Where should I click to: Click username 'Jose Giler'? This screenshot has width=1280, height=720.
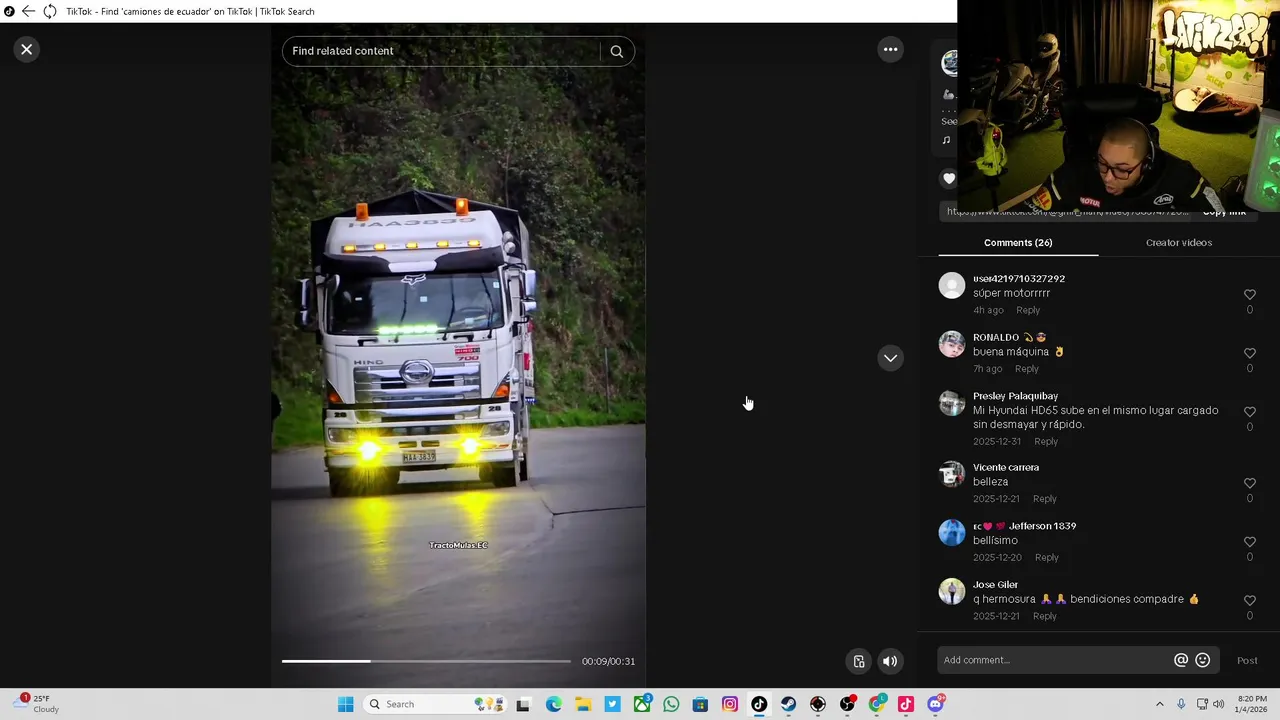(x=995, y=585)
